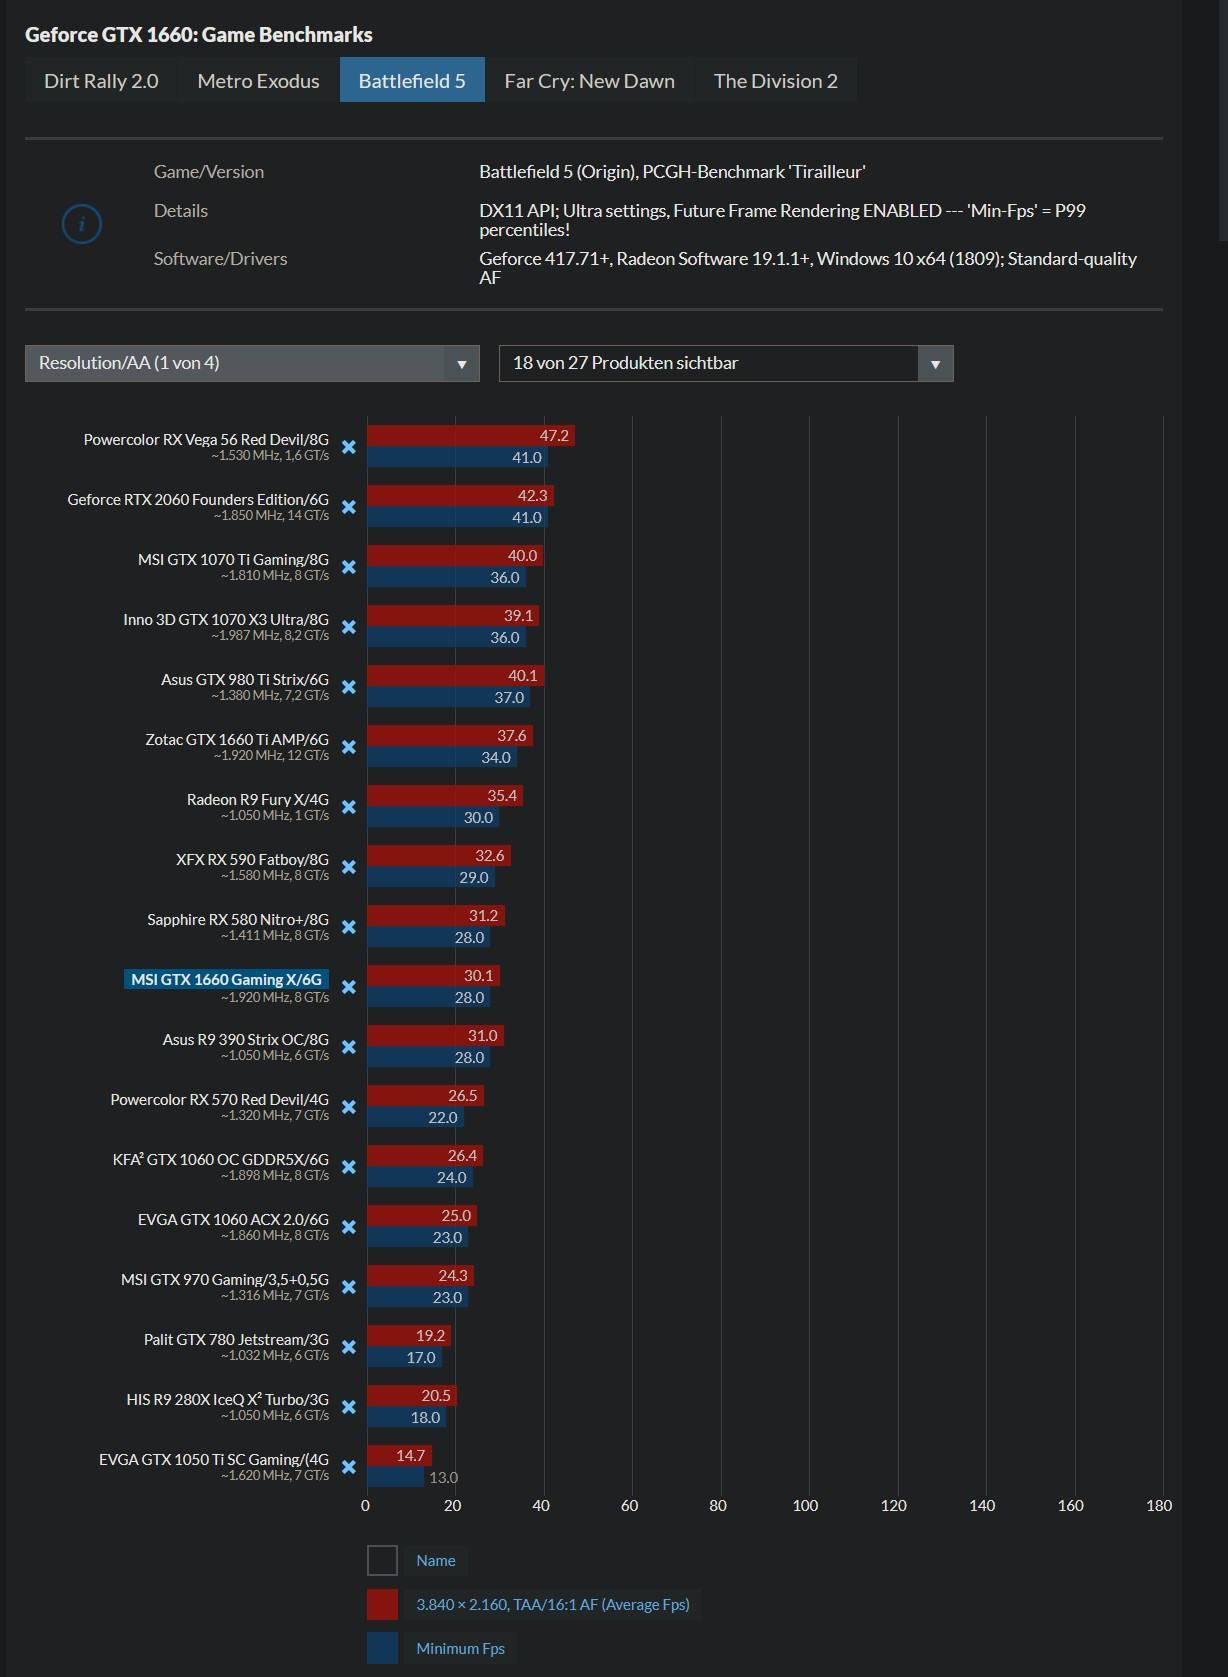This screenshot has width=1228, height=1677.
Task: Open the visible products dropdown
Action: pos(726,363)
